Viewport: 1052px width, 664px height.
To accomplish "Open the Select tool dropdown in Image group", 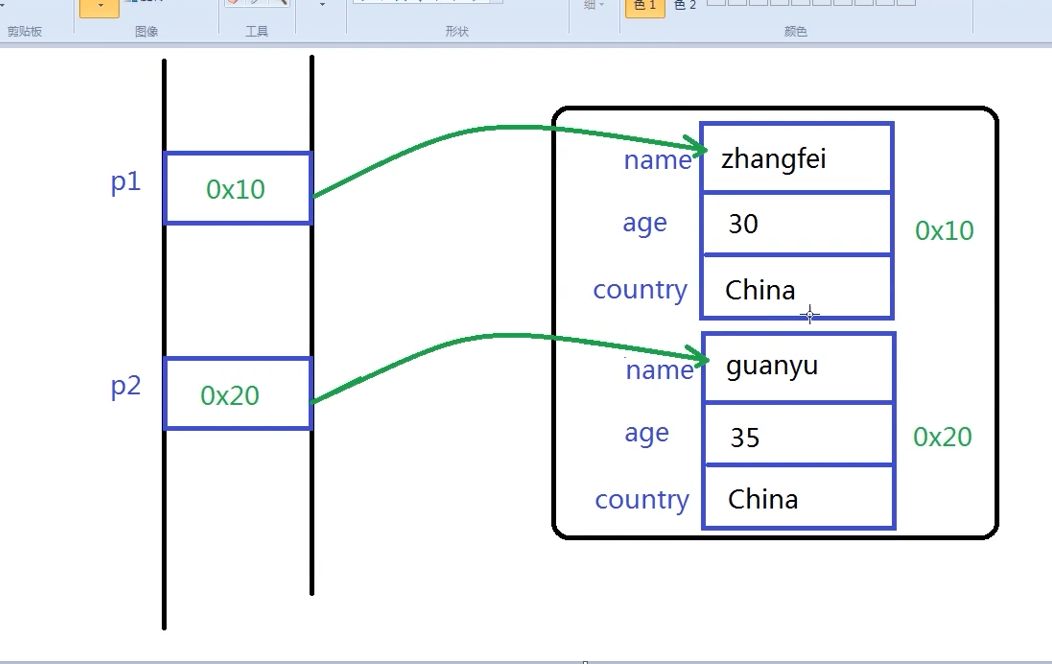I will 99,7.
